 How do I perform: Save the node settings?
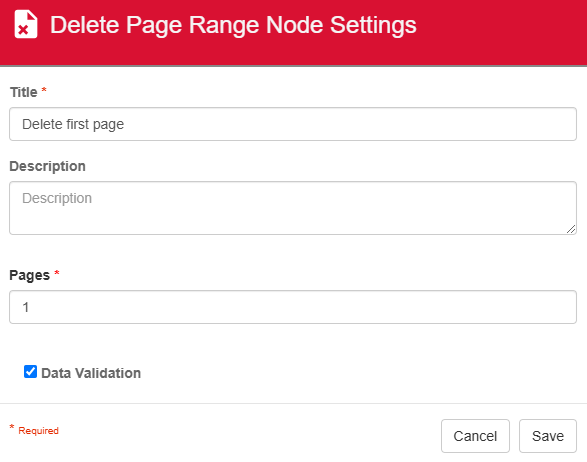pos(548,436)
